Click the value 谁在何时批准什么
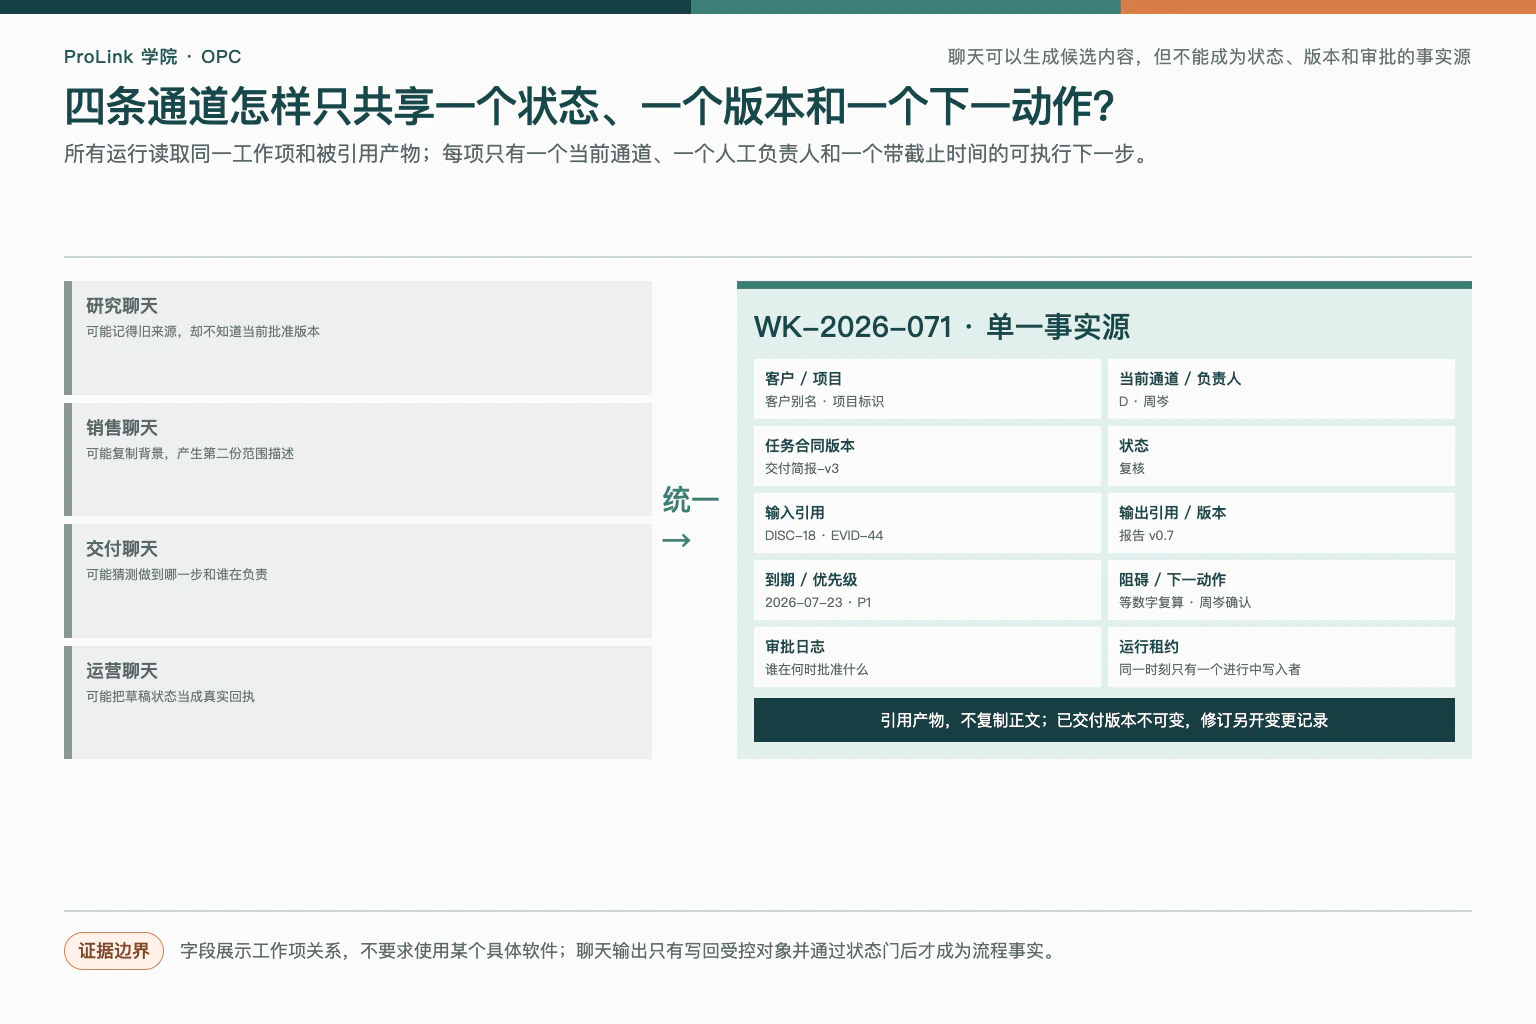The height and width of the screenshot is (1024, 1536). pos(817,670)
